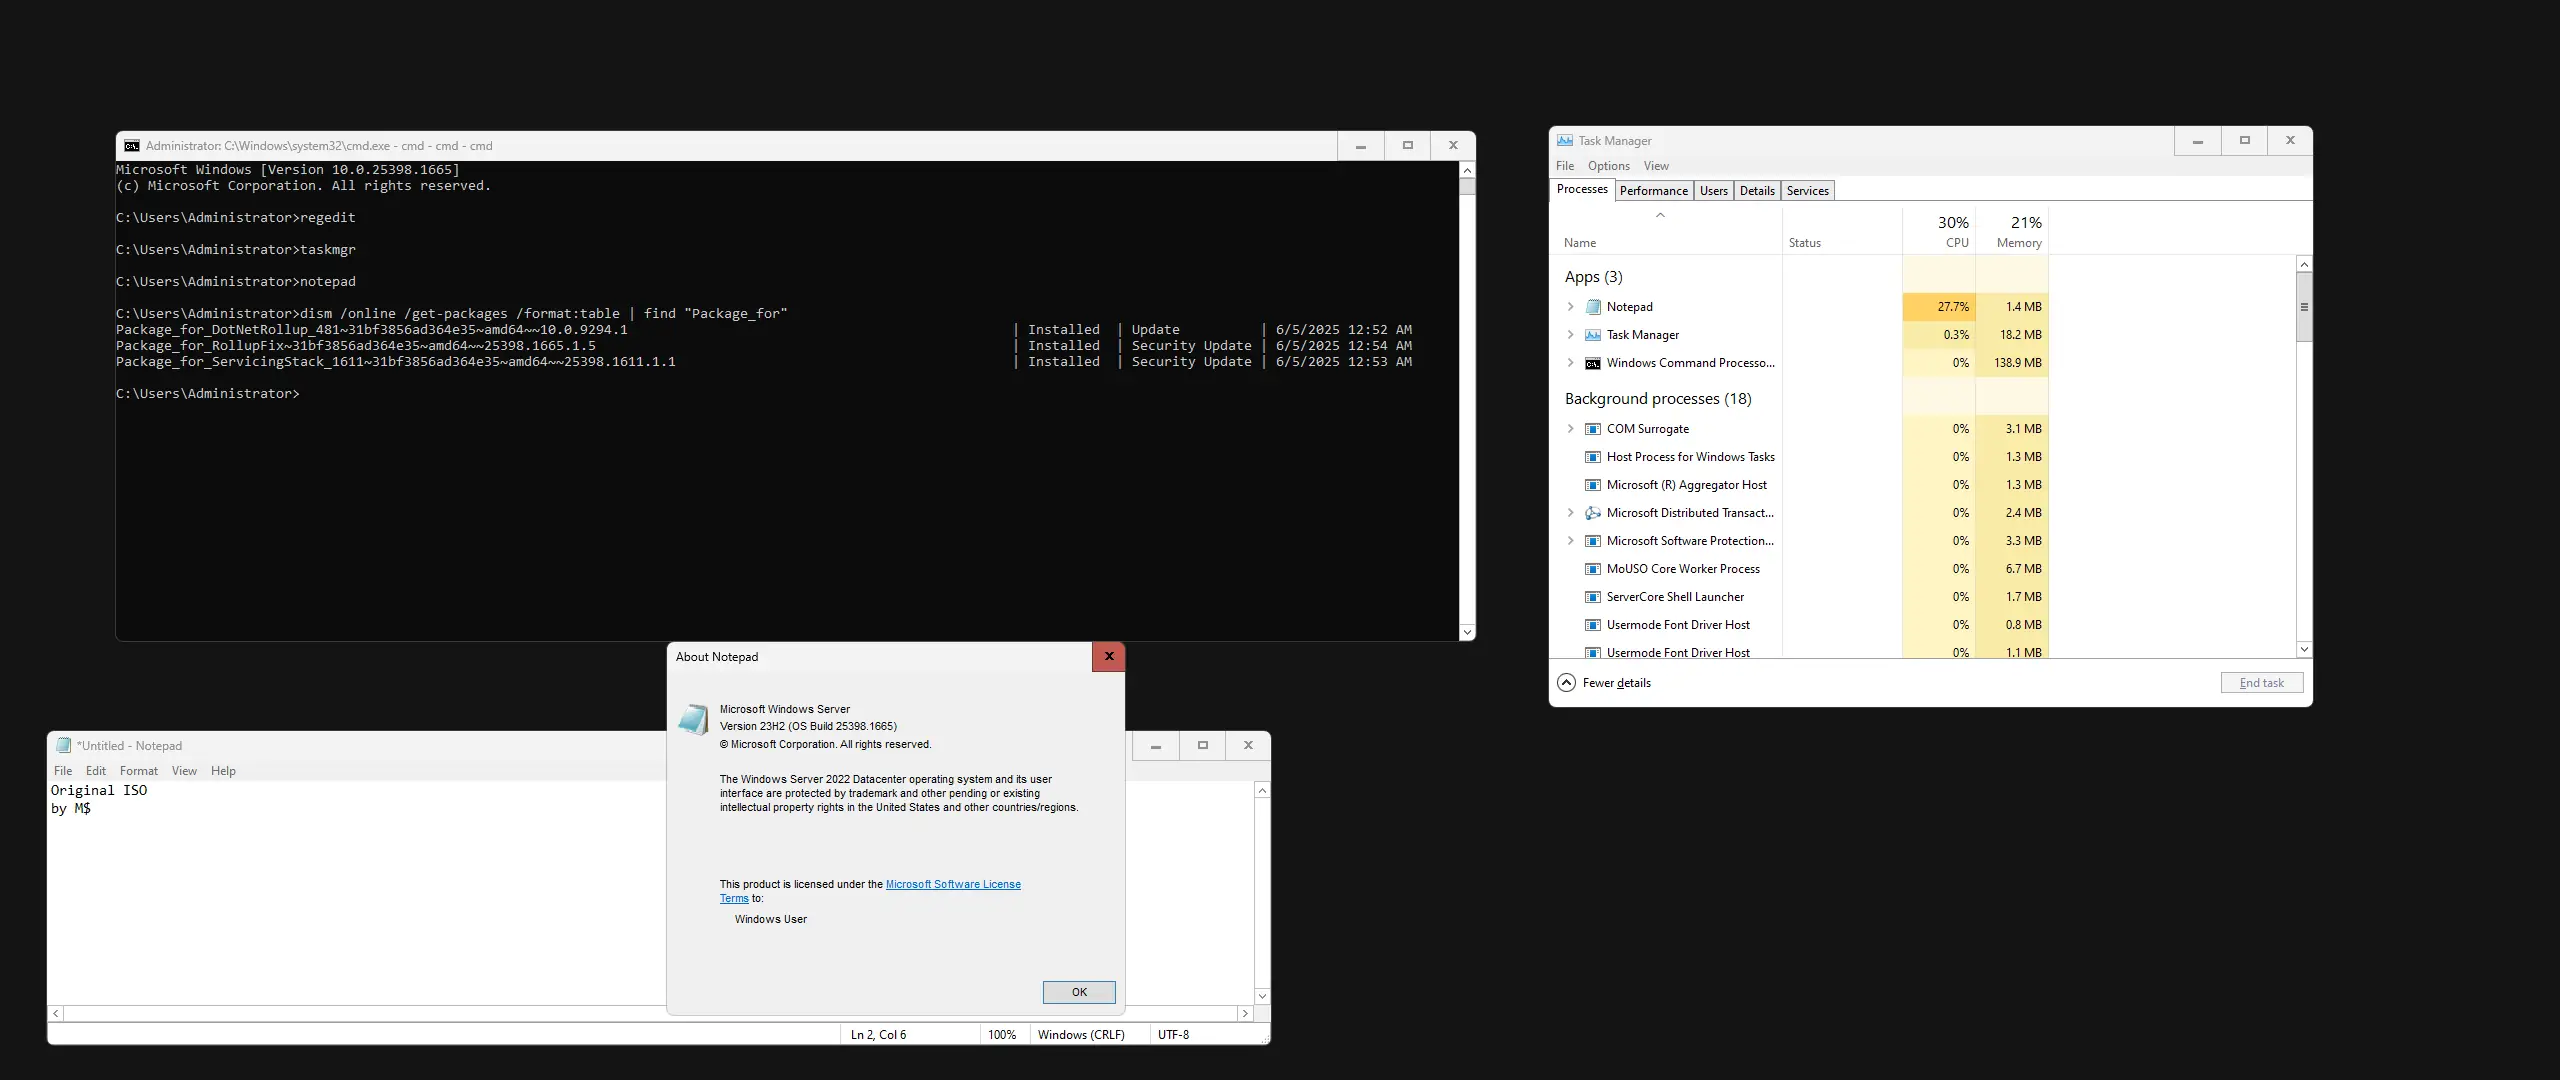Expand the Windows Command Processor group

(1570, 363)
